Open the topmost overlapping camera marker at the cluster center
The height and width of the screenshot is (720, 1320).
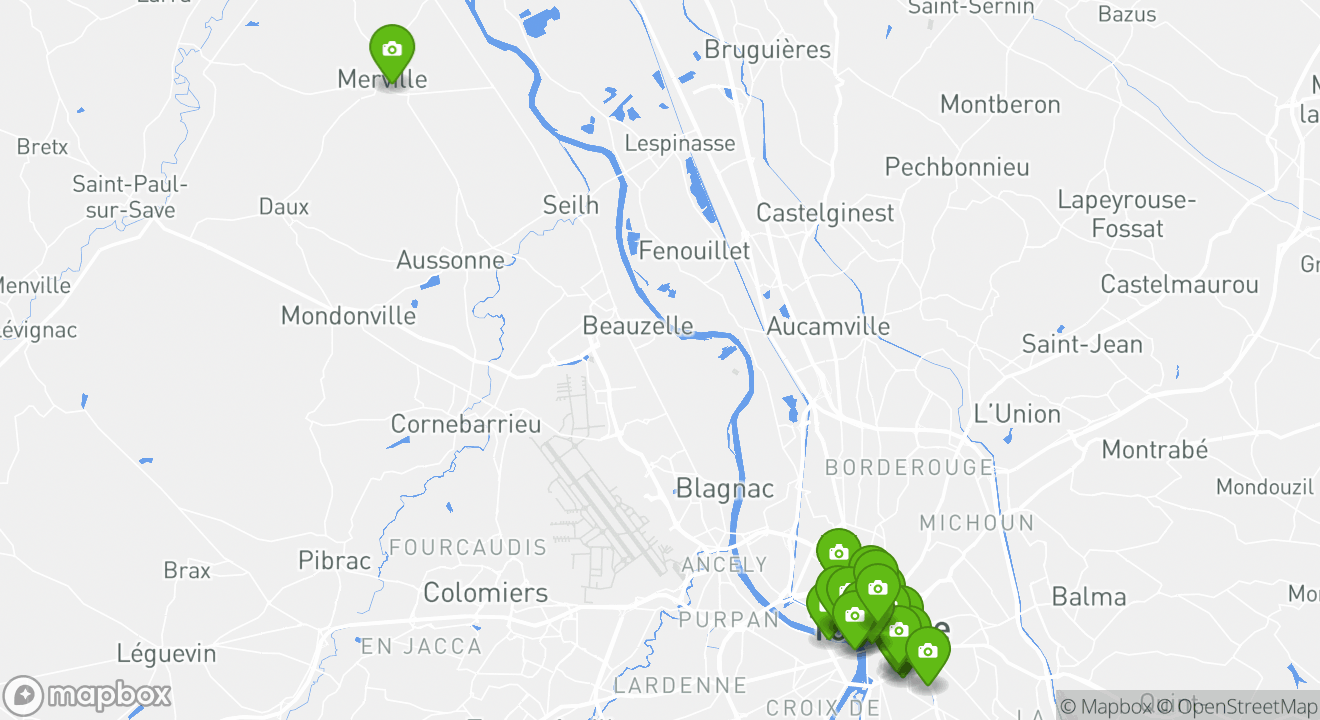[x=877, y=589]
